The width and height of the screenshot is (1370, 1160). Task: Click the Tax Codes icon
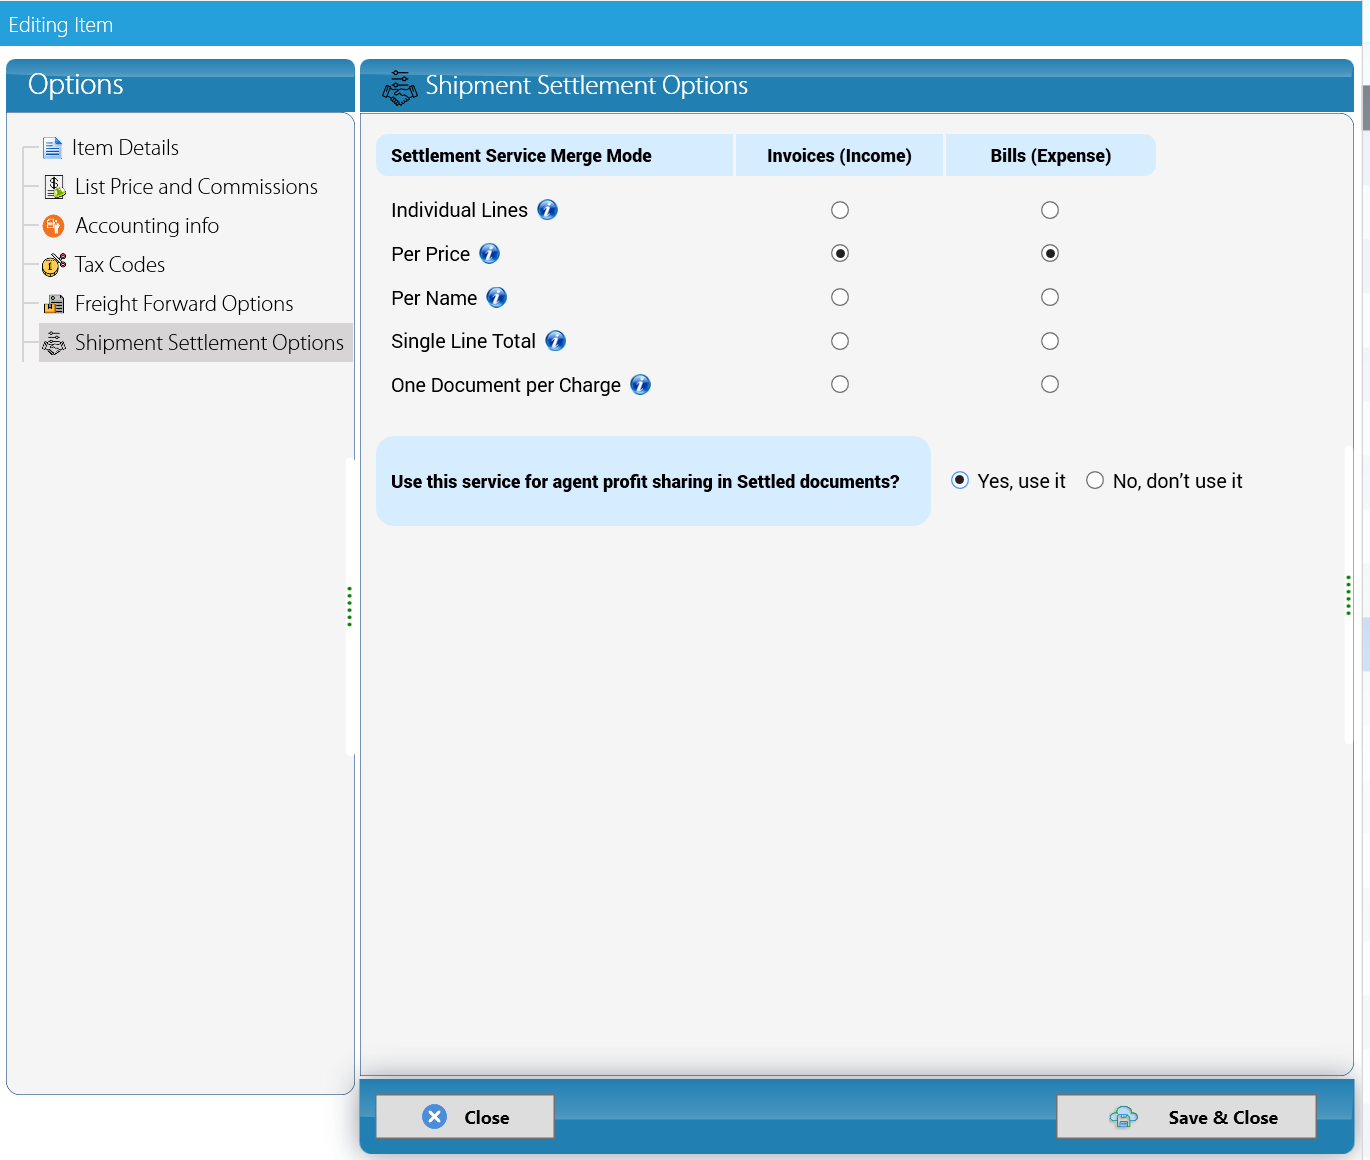click(54, 265)
